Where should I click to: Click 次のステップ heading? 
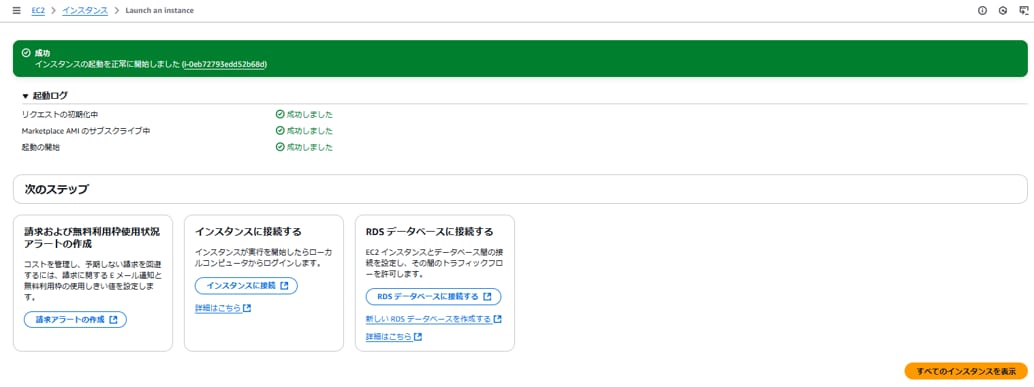(x=56, y=190)
